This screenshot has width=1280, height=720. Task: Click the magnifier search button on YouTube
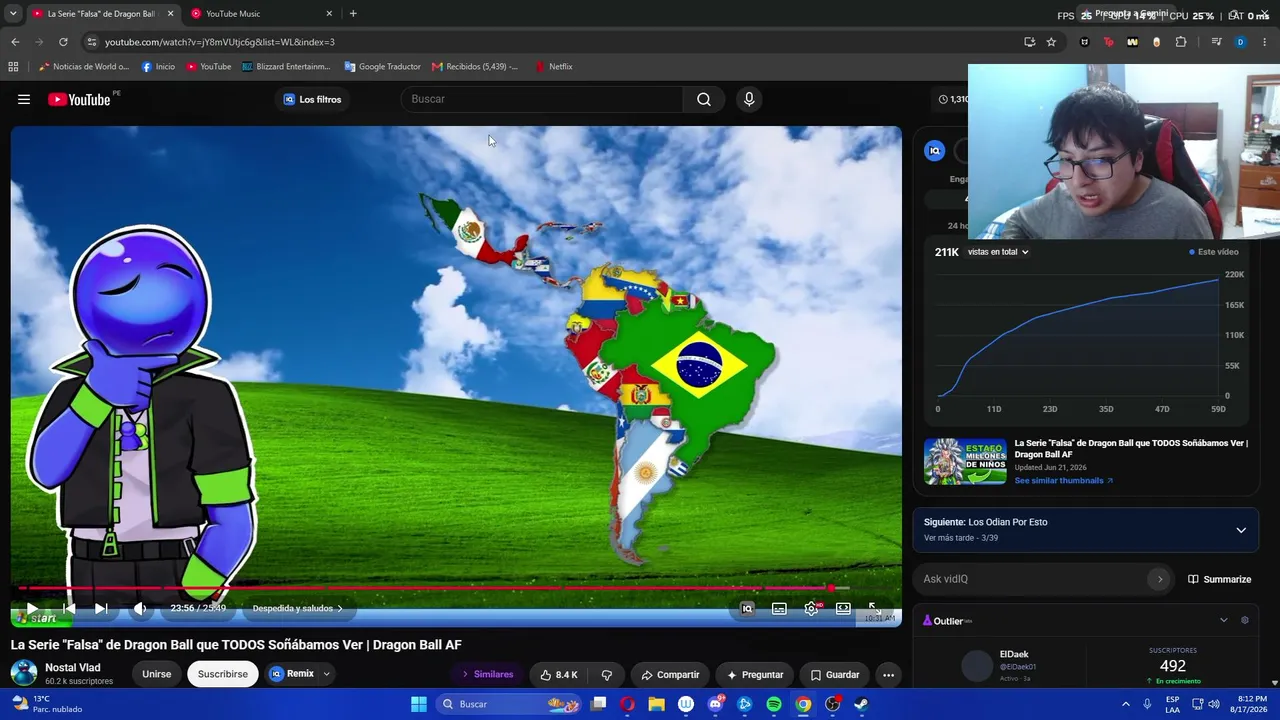tap(704, 99)
